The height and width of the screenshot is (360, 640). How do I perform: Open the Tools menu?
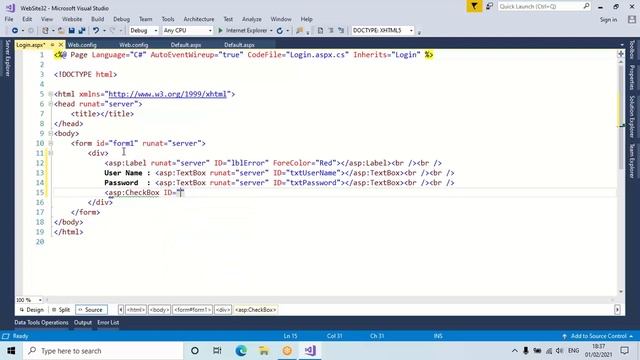(168, 19)
